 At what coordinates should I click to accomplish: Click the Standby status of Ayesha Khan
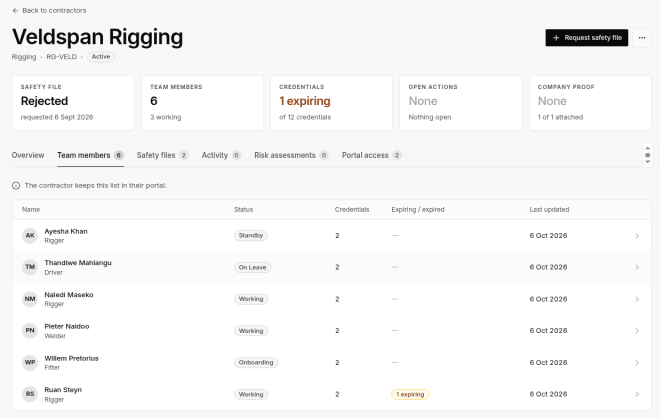(251, 236)
